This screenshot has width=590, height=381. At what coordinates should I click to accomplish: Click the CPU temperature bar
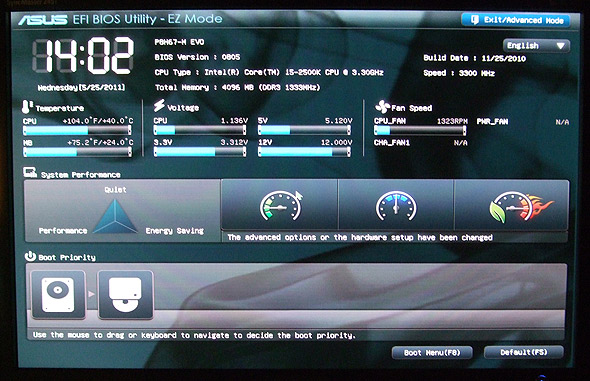tap(77, 130)
